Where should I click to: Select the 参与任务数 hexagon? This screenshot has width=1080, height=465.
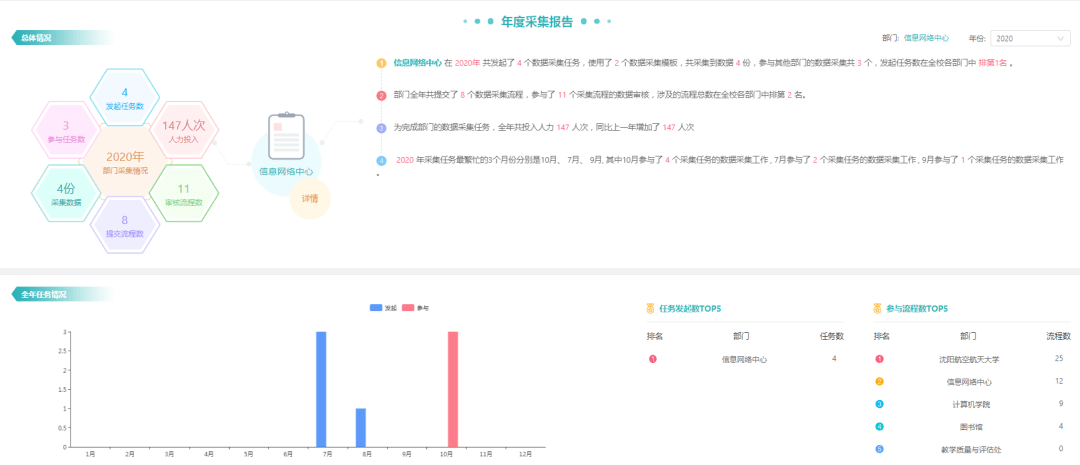(66, 131)
